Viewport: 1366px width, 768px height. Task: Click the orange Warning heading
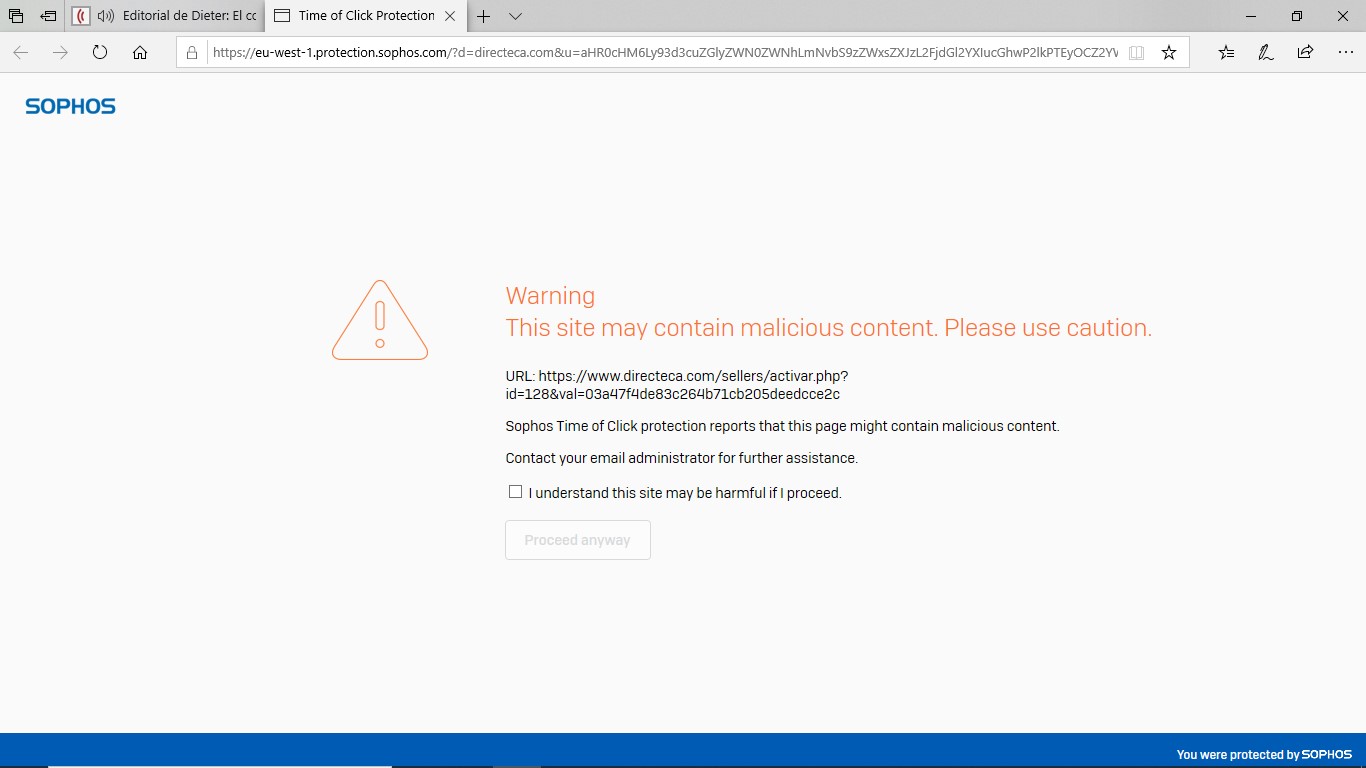(550, 296)
